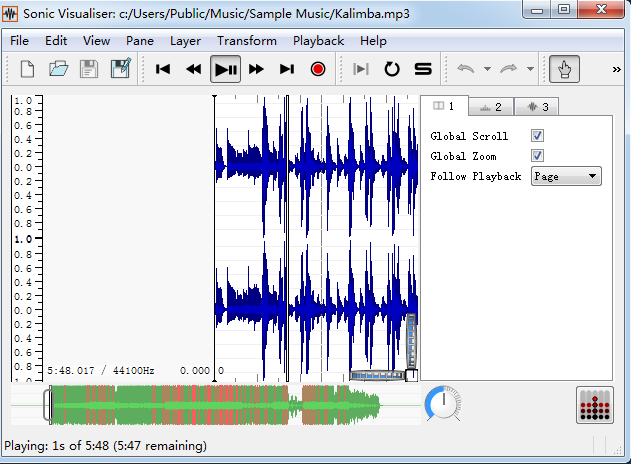The width and height of the screenshot is (631, 464).
Task: Open the Transform menu
Action: (247, 41)
